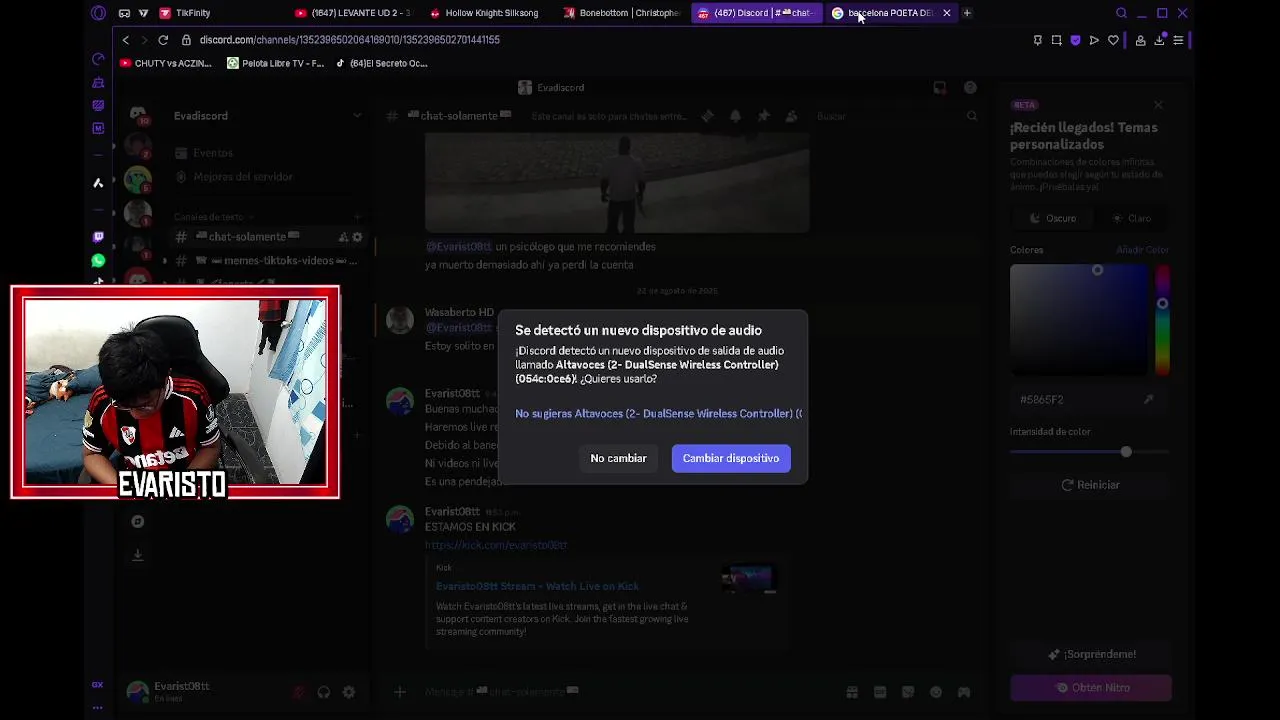
Task: Open a new browser tab with plus
Action: point(967,13)
